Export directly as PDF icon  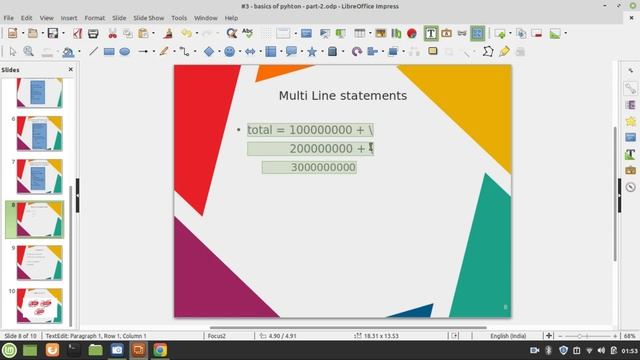pos(78,33)
